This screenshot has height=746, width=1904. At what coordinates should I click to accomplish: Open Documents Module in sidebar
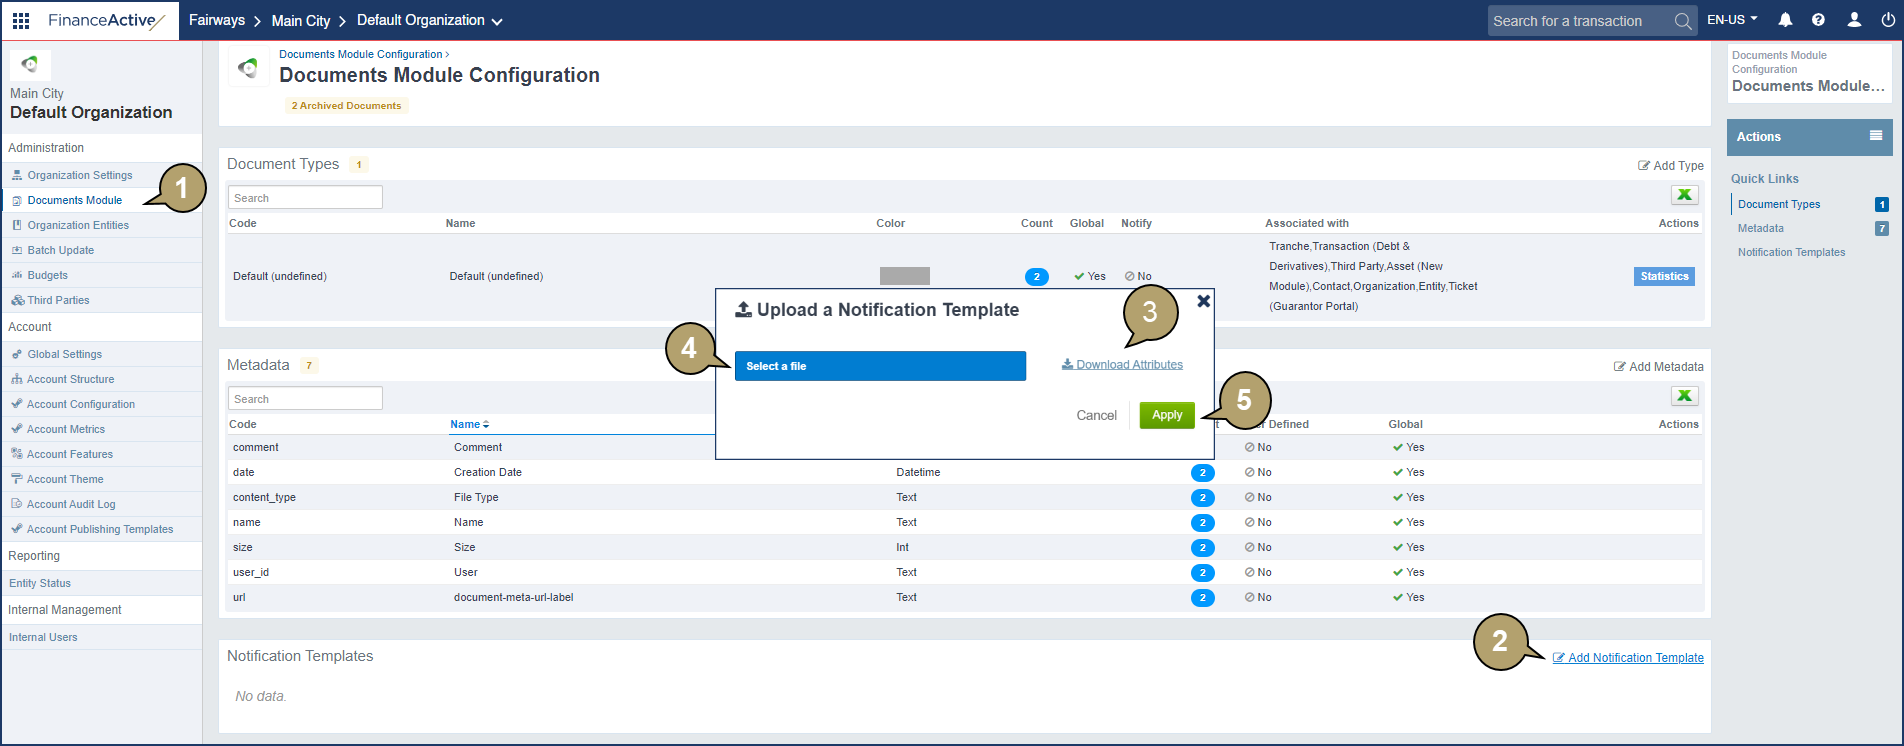pyautogui.click(x=74, y=200)
